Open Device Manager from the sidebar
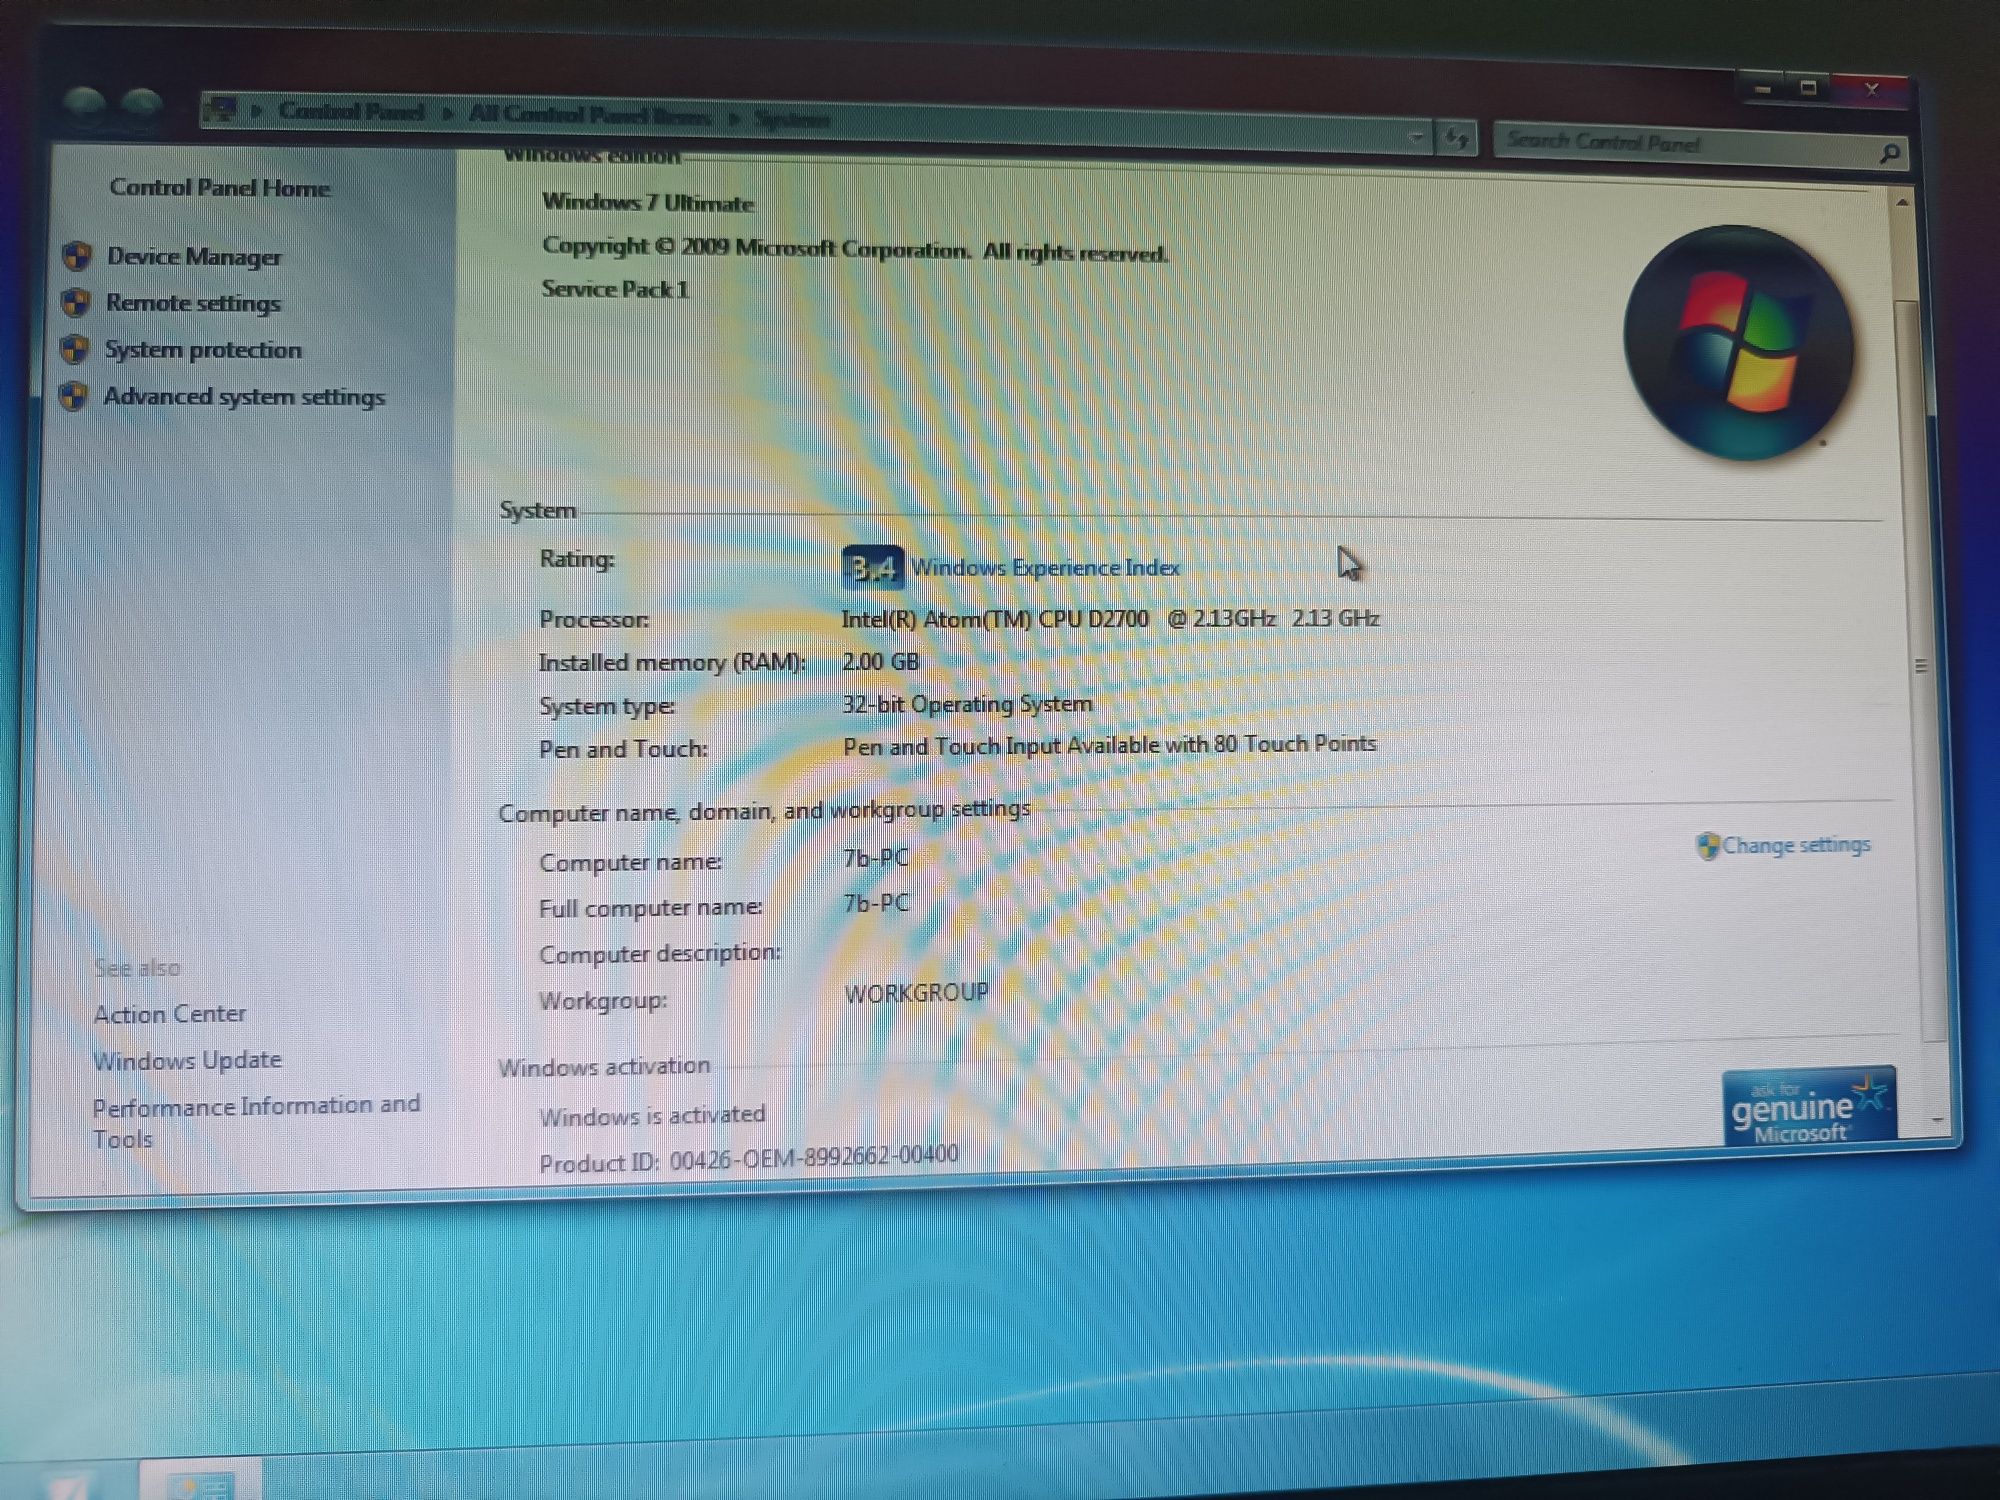Screen dimensions: 2000x1500 tap(194, 257)
